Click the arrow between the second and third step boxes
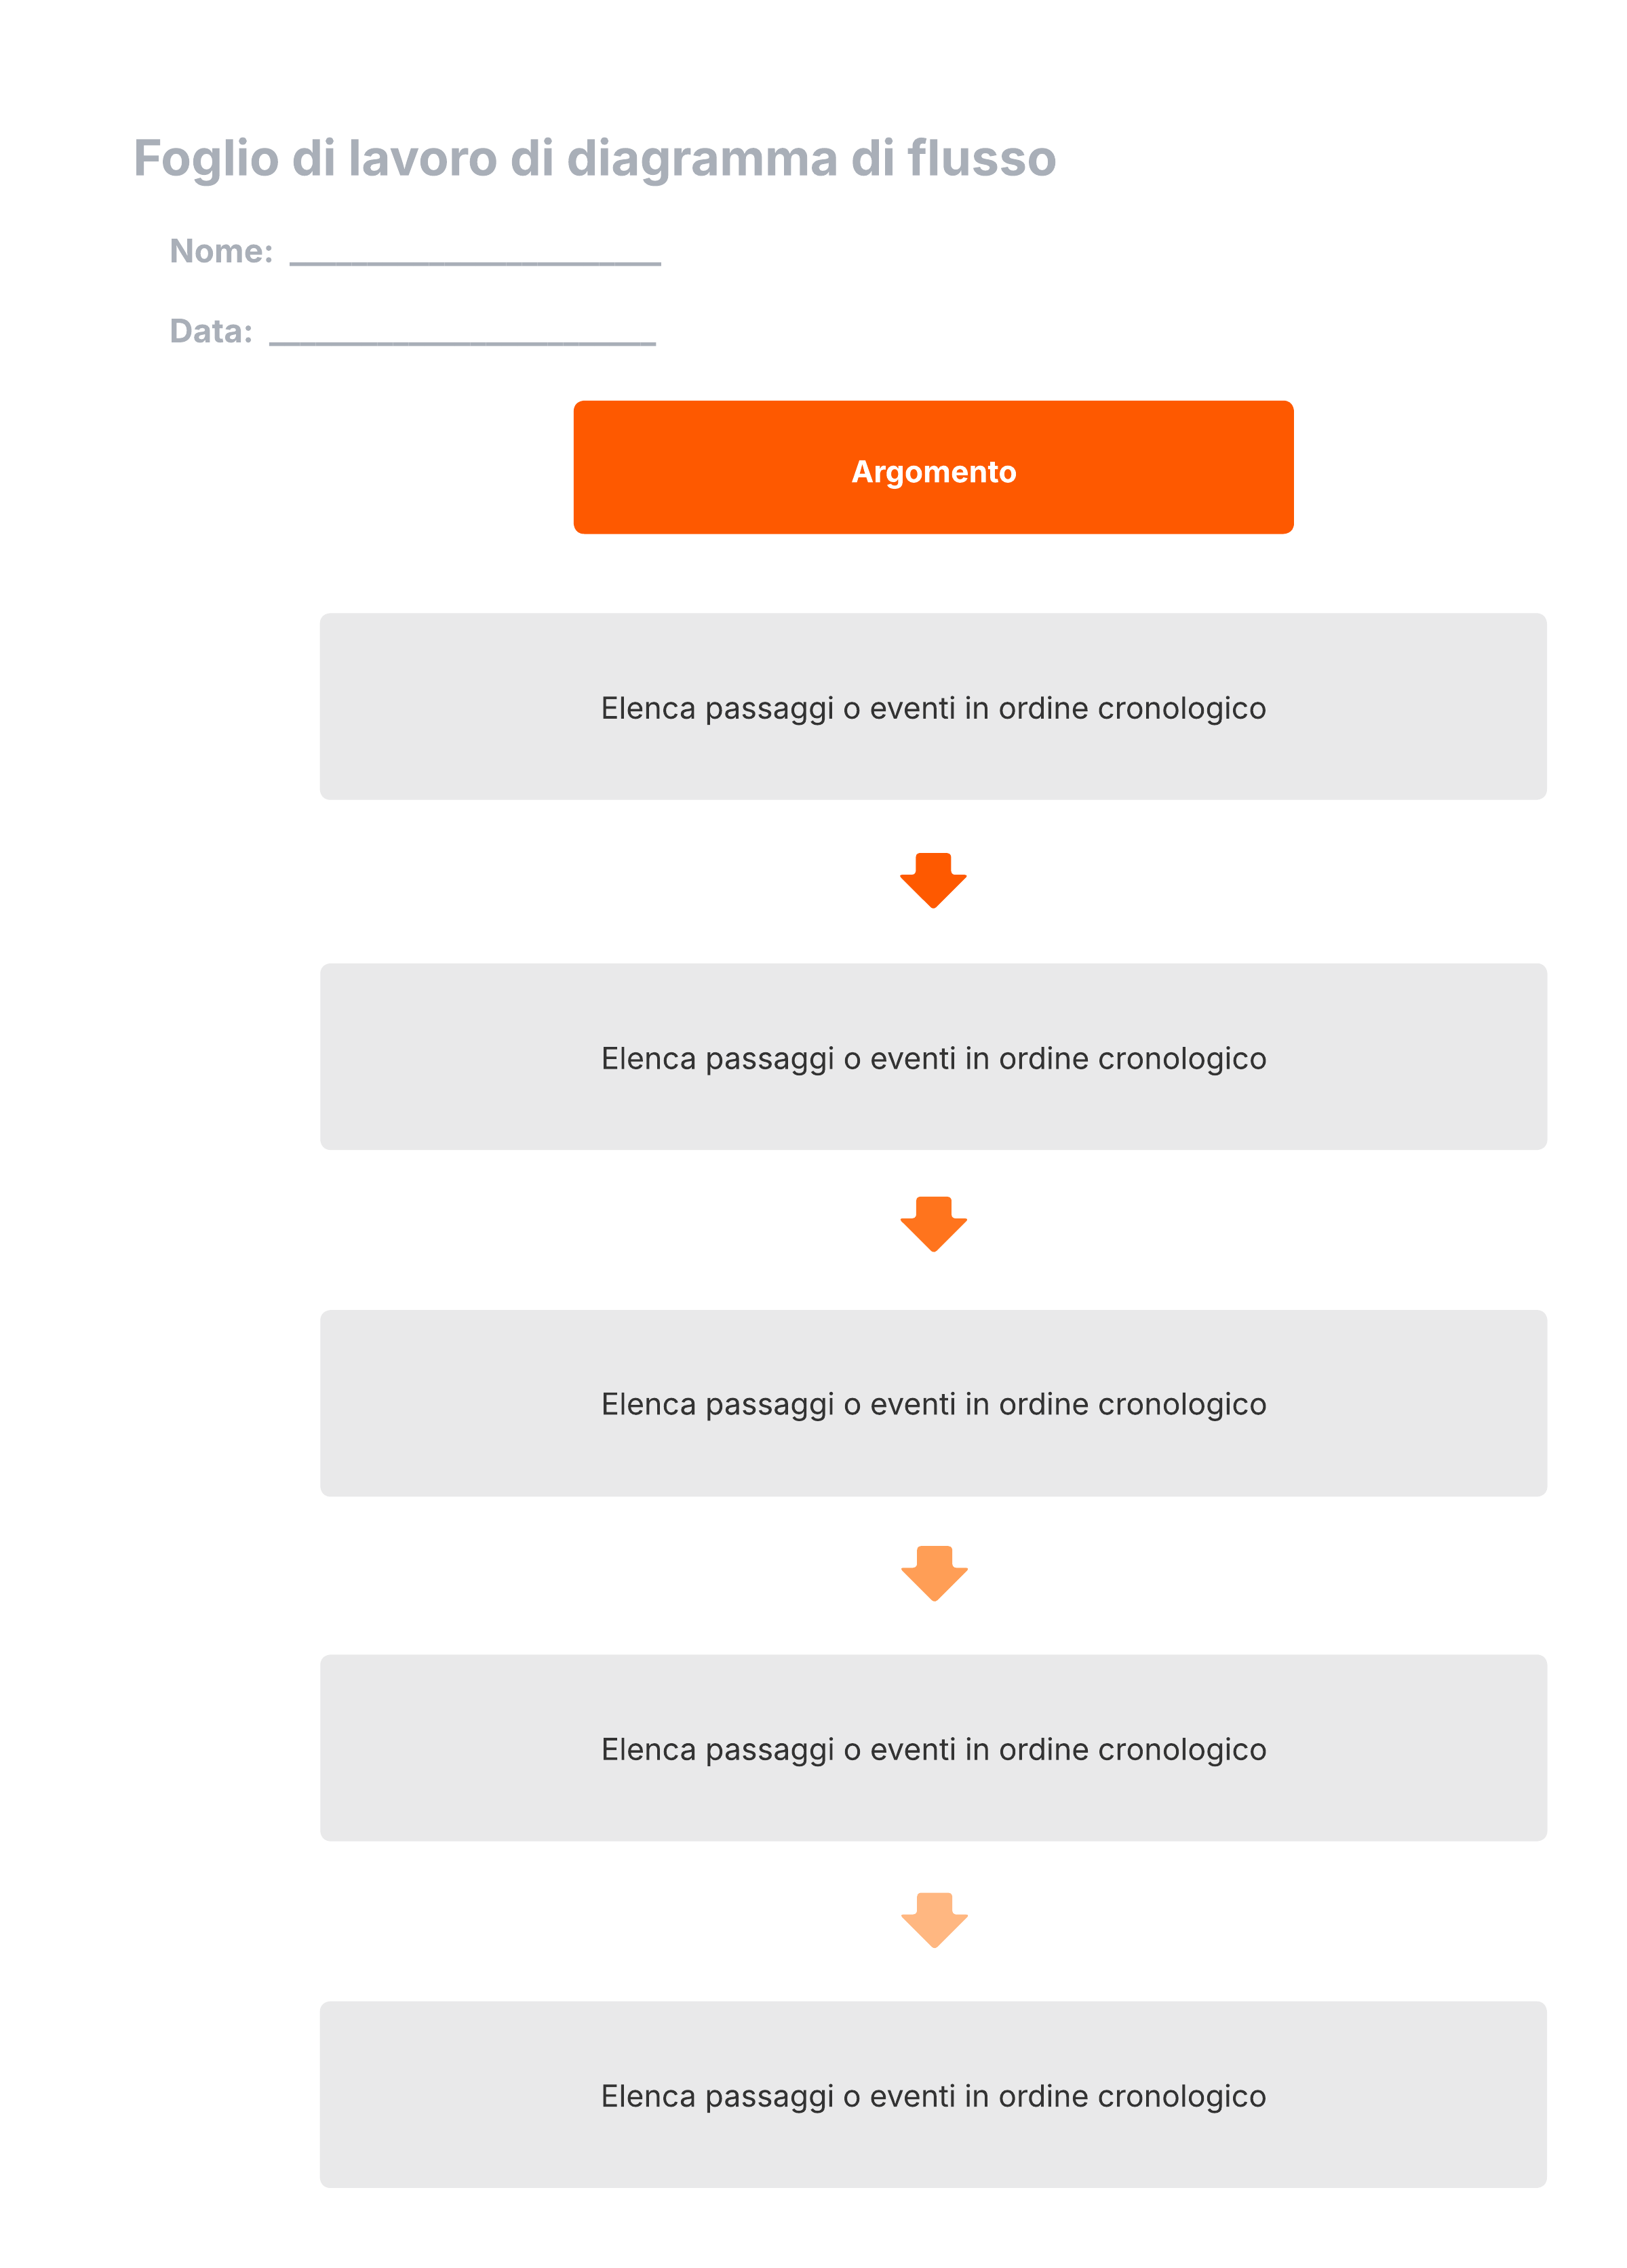Viewport: 1627px width, 2268px height. [x=933, y=1222]
